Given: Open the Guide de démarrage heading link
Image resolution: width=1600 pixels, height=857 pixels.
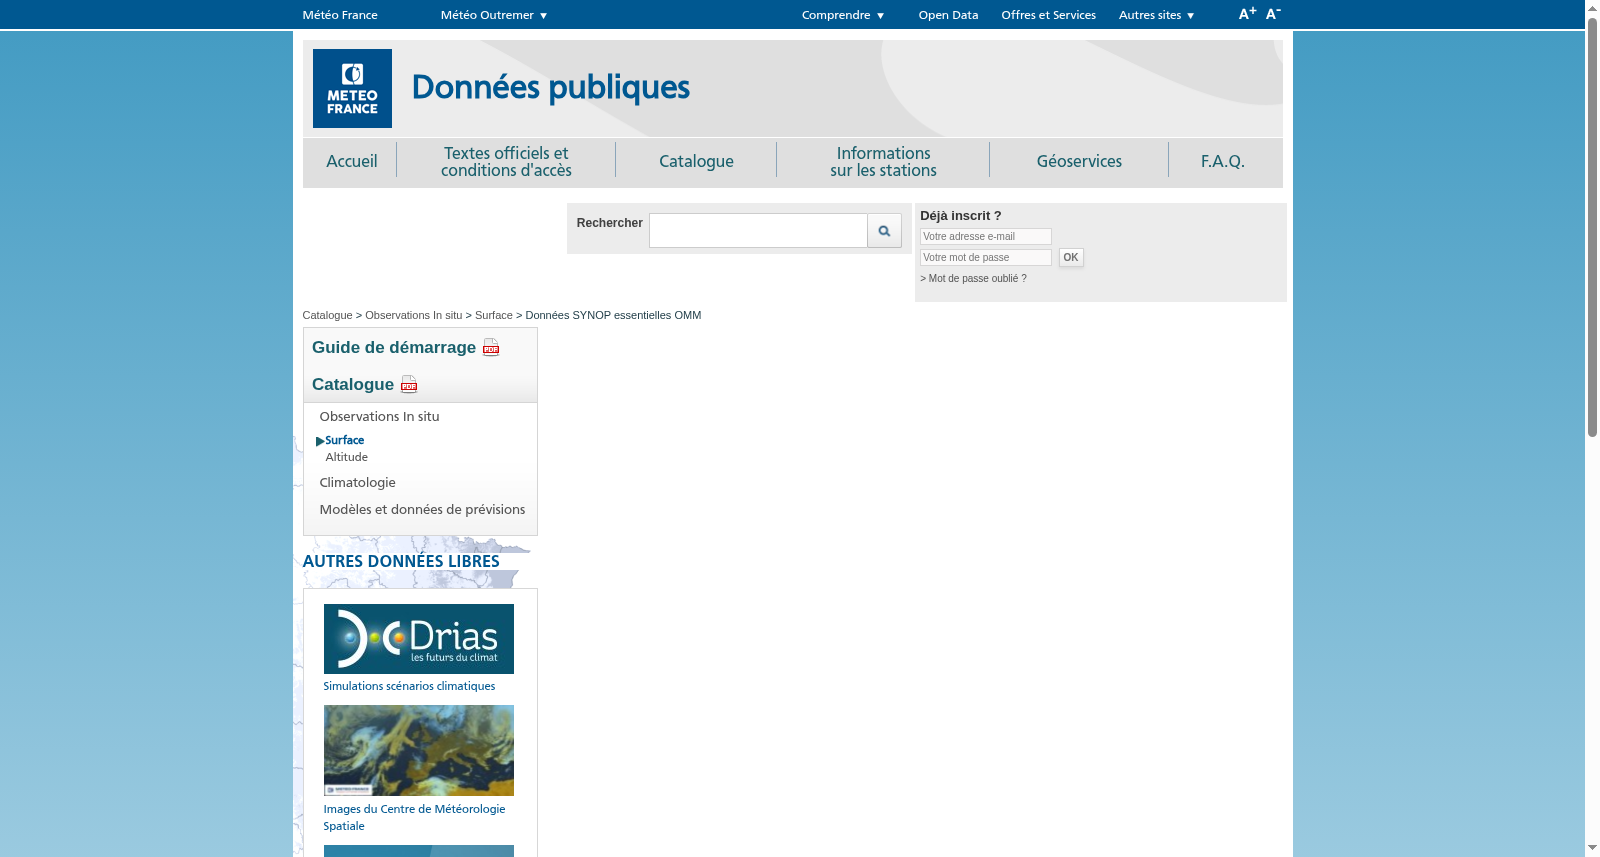Looking at the screenshot, I should tap(394, 347).
